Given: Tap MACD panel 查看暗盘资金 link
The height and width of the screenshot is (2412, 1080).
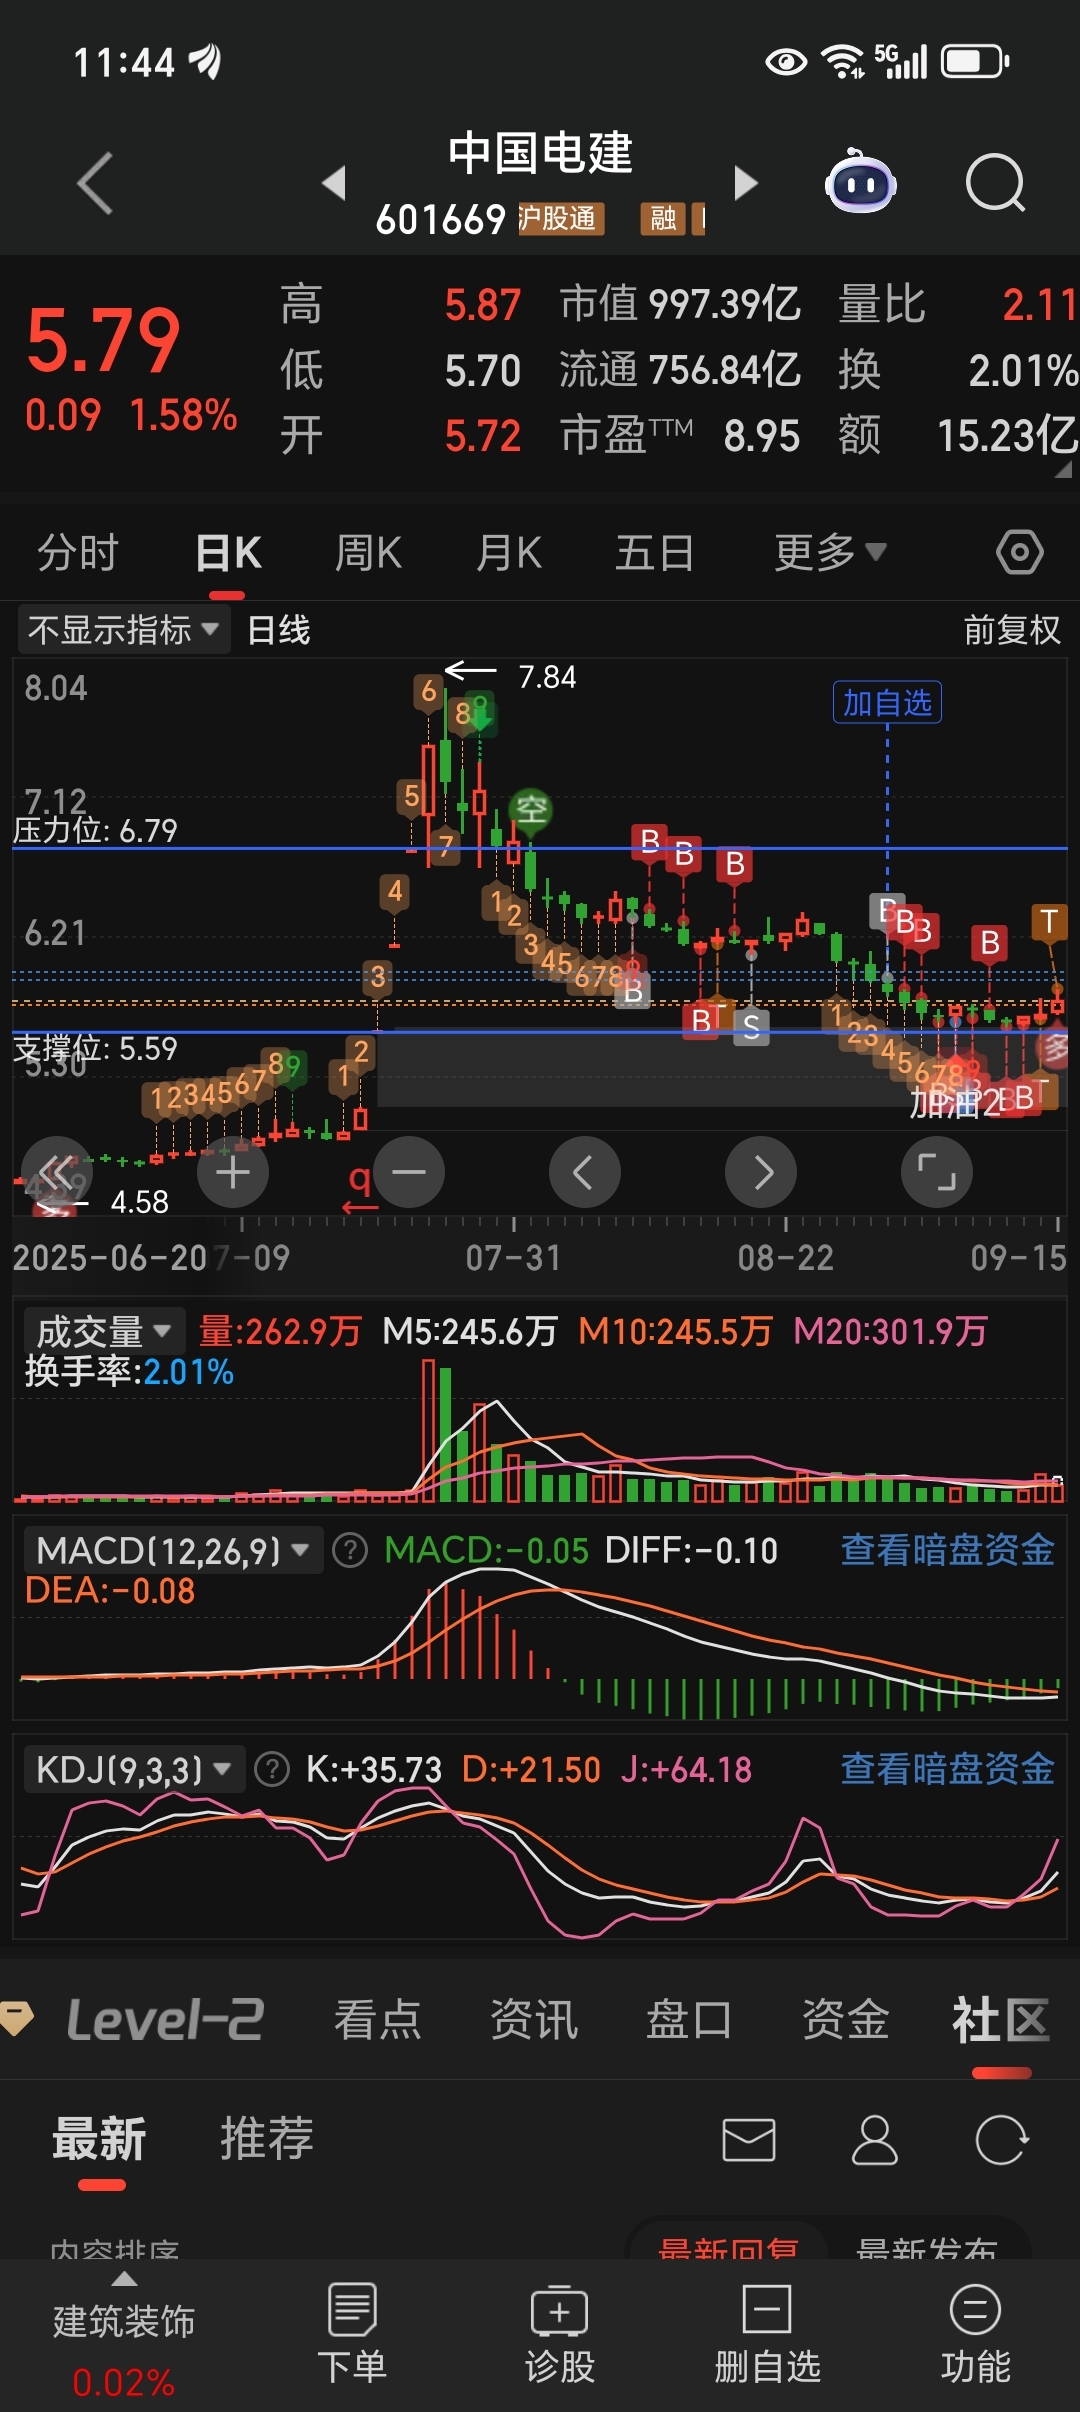Looking at the screenshot, I should pyautogui.click(x=947, y=1550).
